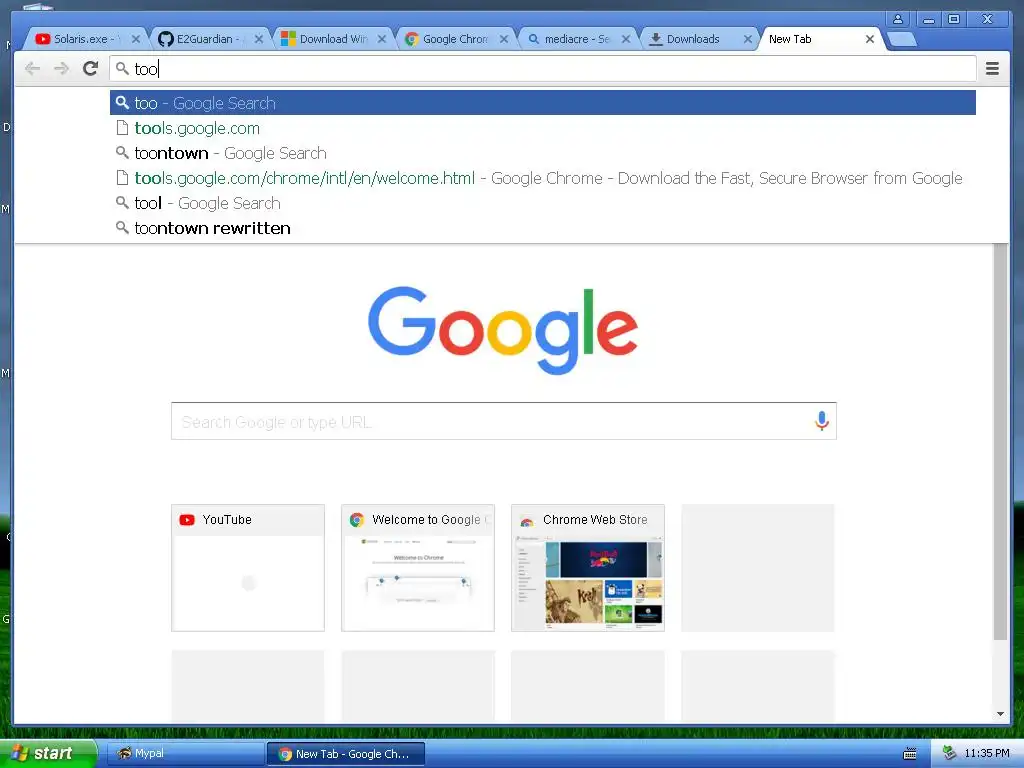Close the Download Win tab
This screenshot has width=1024, height=768.
click(x=381, y=39)
